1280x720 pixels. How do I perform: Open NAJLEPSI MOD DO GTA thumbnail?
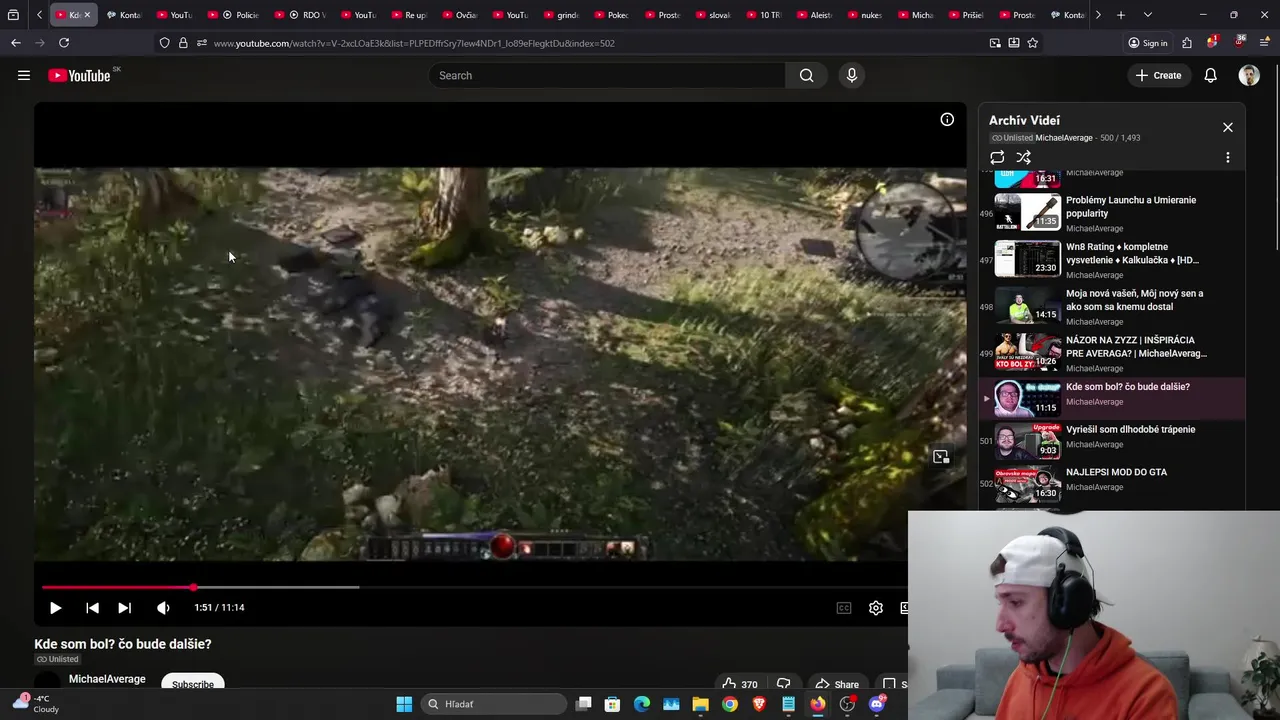pos(1027,484)
